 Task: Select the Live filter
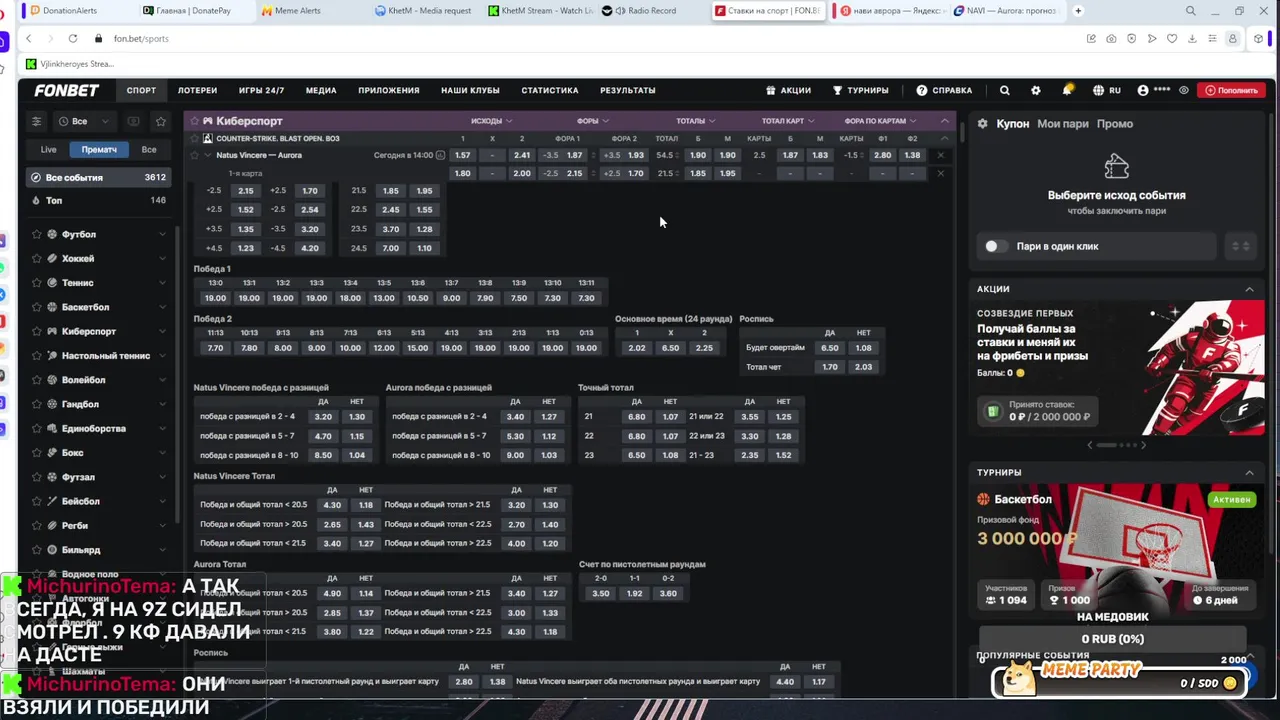tap(48, 149)
